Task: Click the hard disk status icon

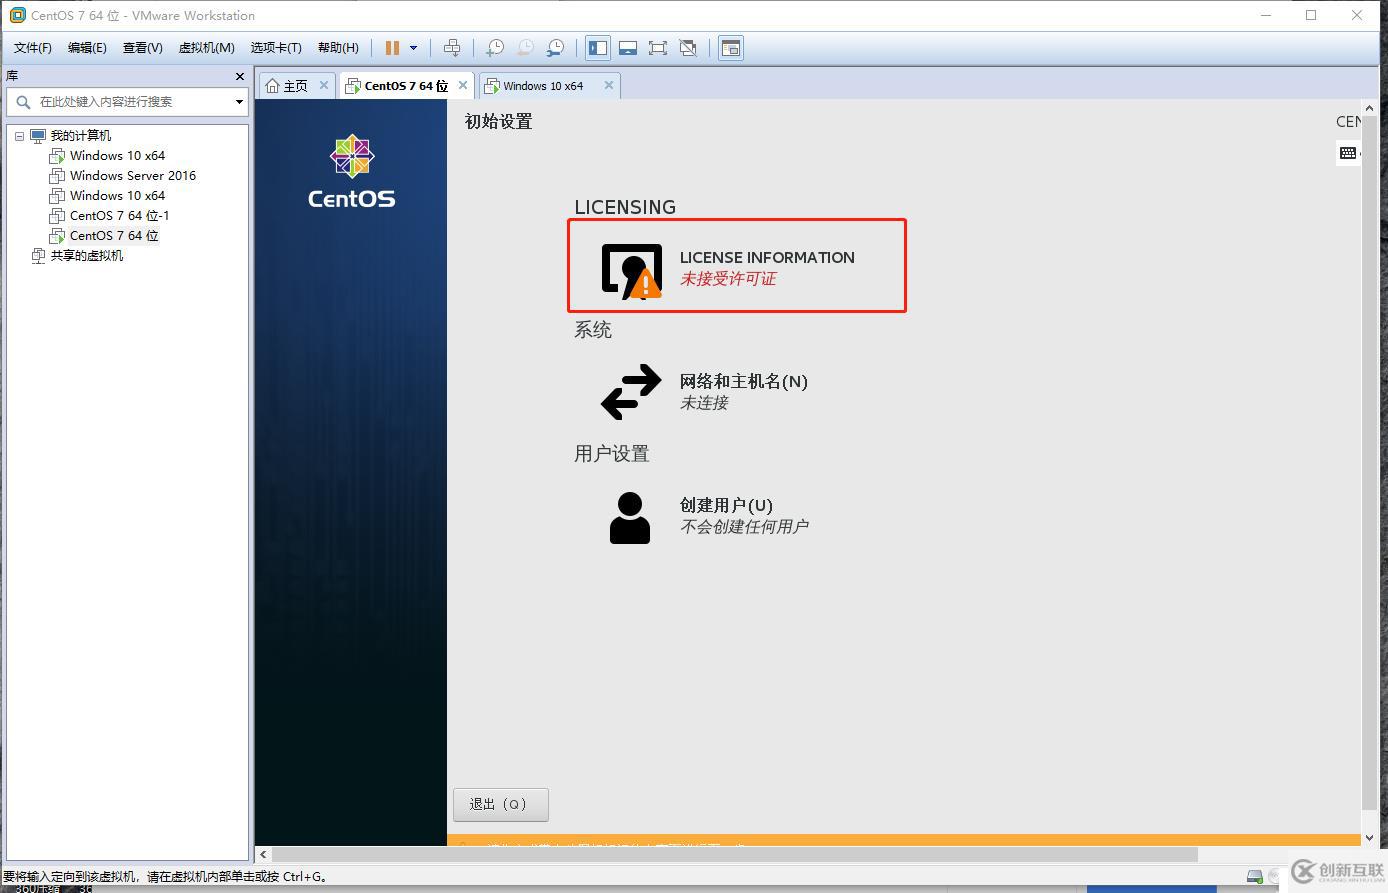Action: [x=1254, y=877]
